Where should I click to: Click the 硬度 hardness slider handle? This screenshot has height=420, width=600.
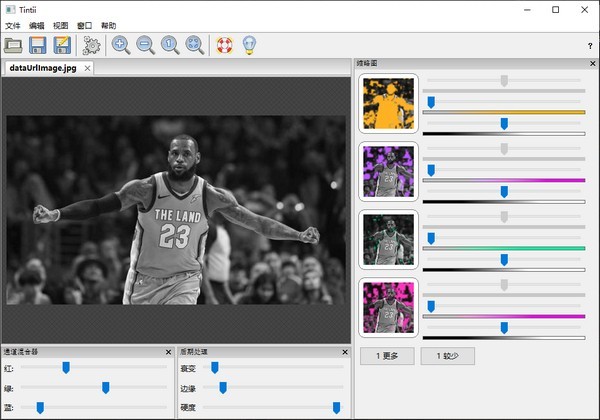point(336,408)
